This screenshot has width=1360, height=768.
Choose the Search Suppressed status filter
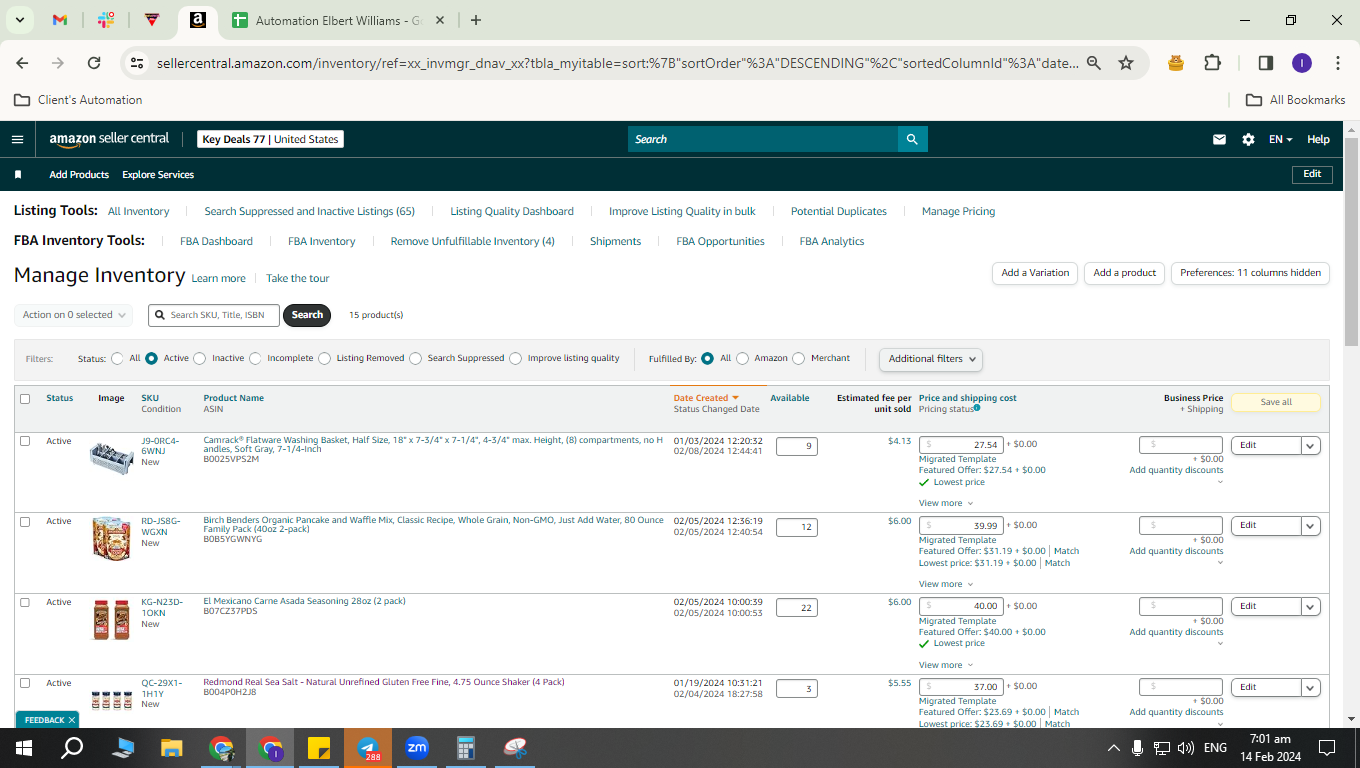click(x=416, y=358)
